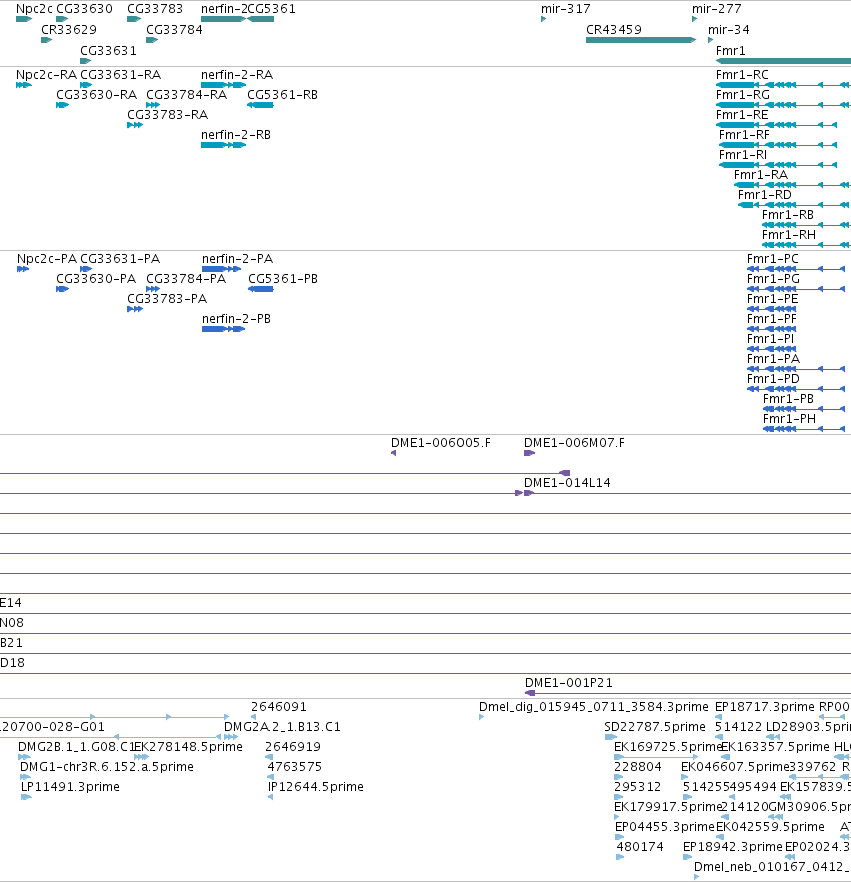
Task: Click the SD22787.5prime insertion label
Action: [655, 727]
